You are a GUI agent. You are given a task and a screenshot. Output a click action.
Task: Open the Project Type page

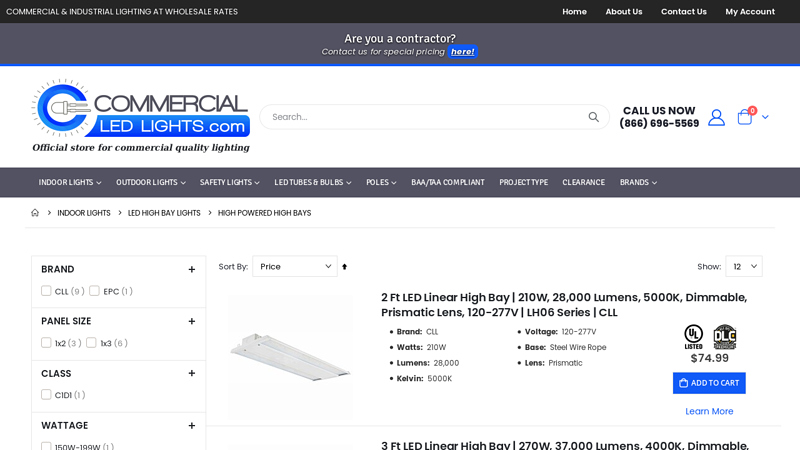coord(523,182)
